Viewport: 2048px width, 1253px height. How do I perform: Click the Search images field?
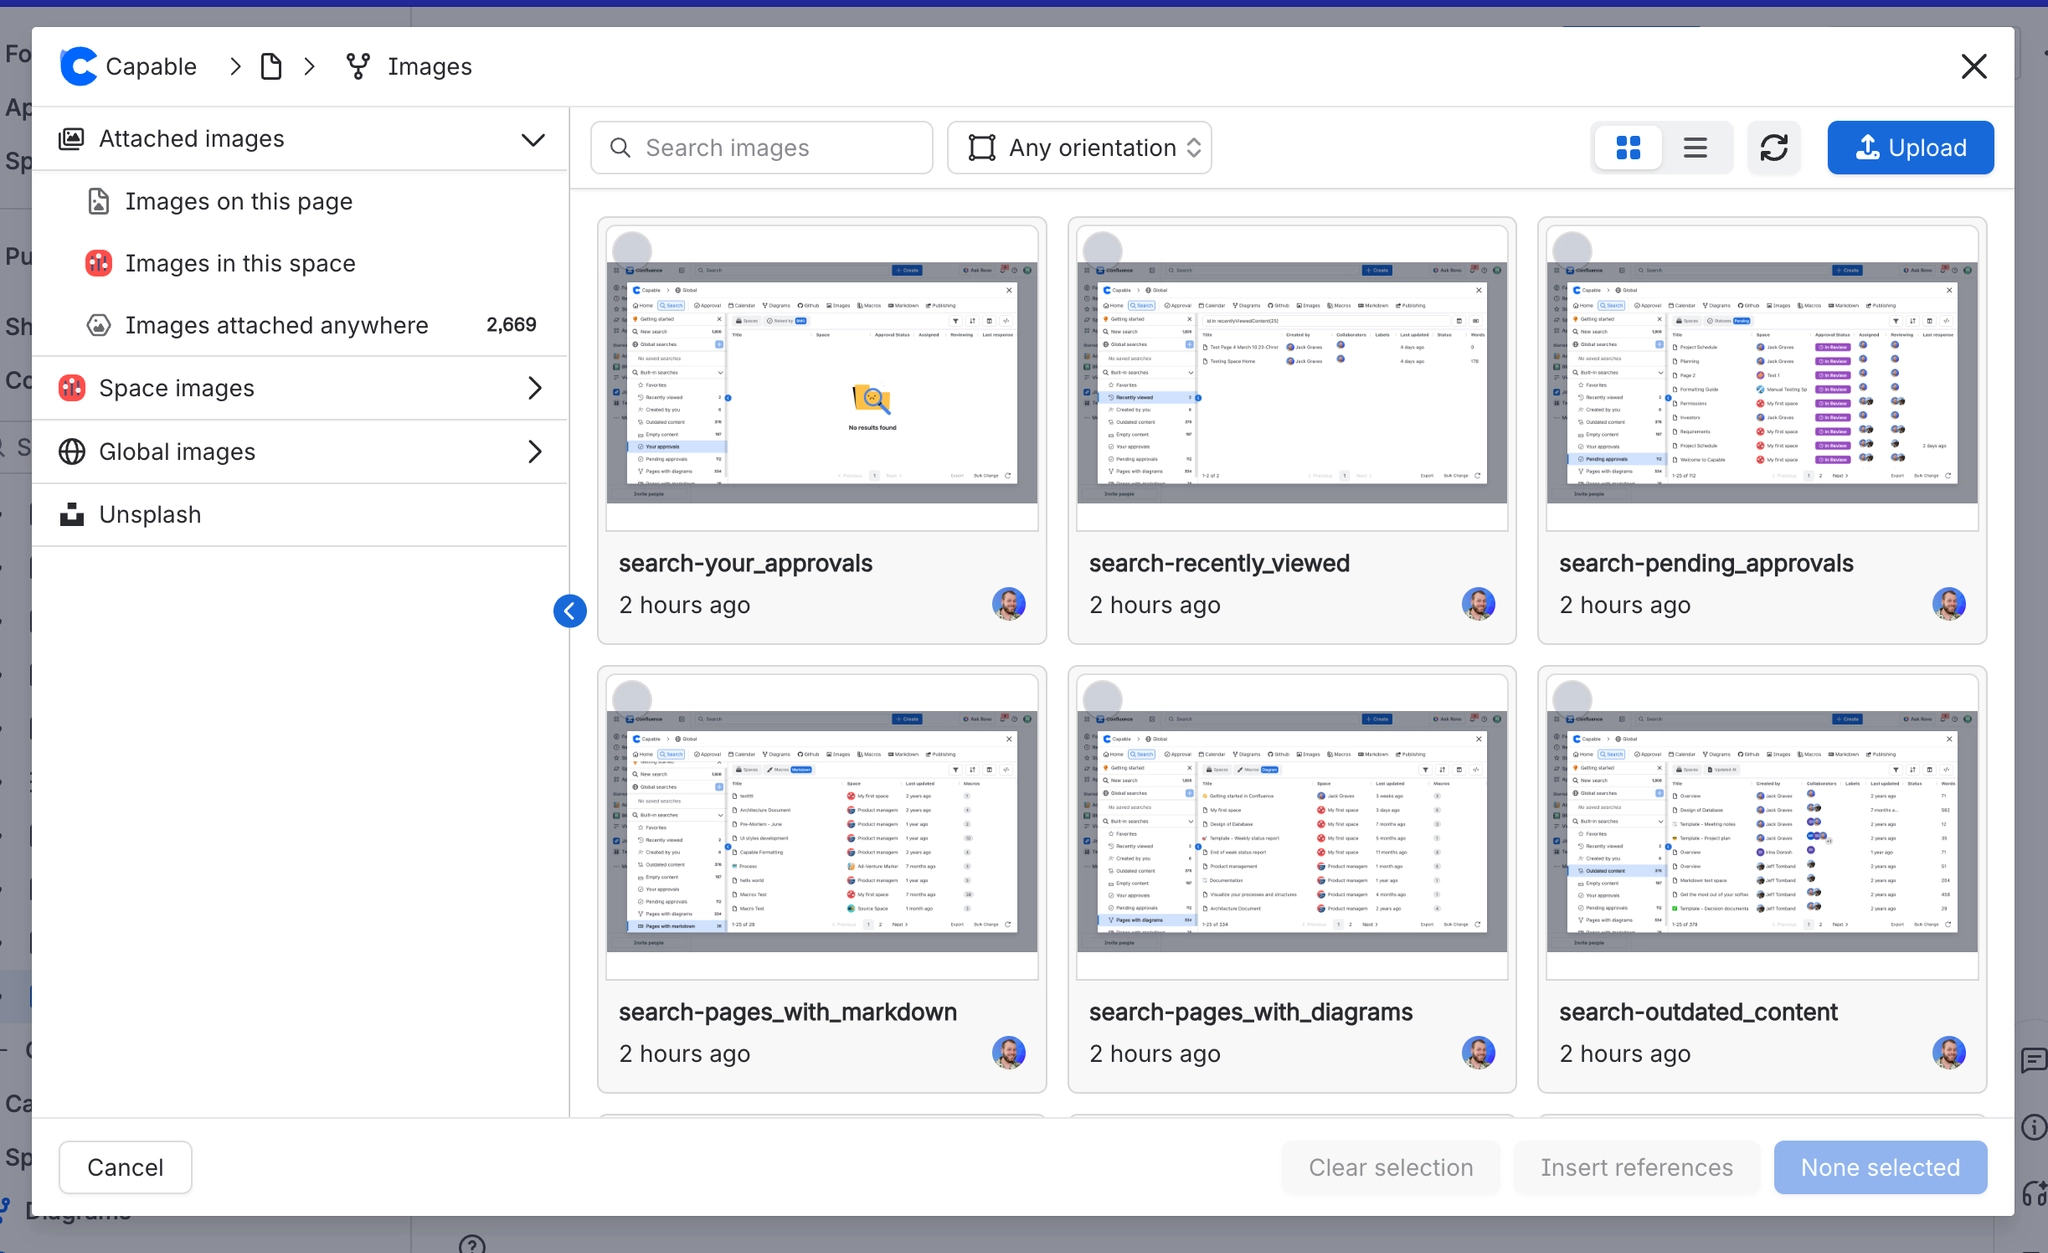(x=762, y=148)
